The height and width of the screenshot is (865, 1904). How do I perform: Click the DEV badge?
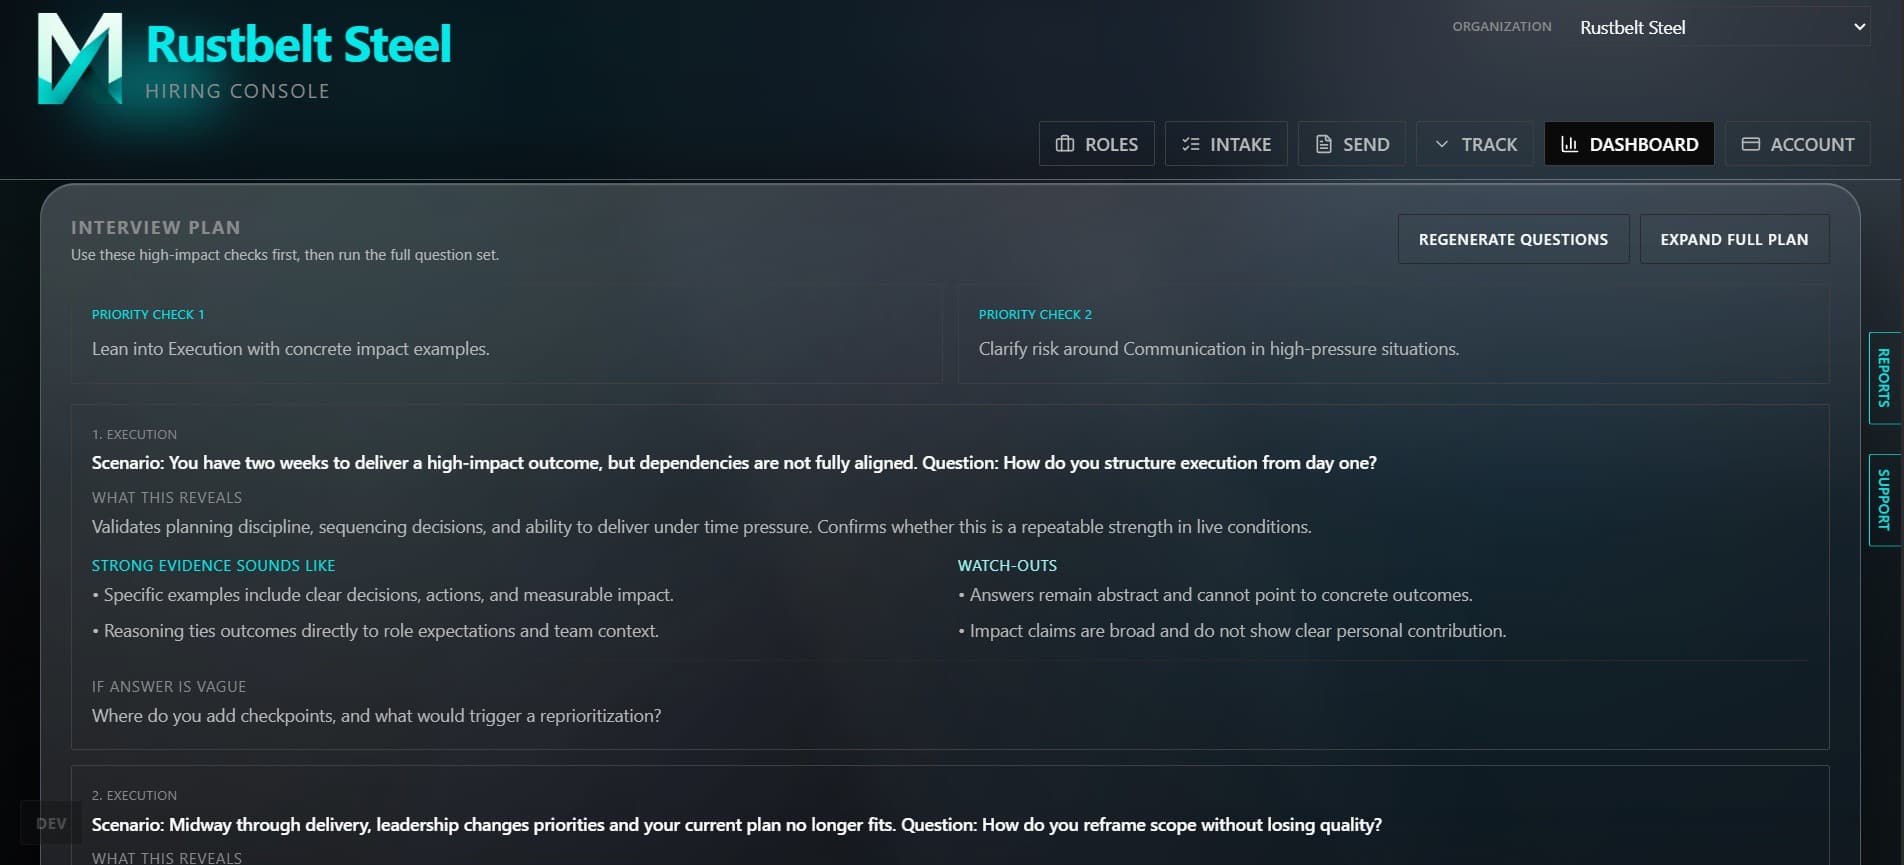tap(51, 824)
